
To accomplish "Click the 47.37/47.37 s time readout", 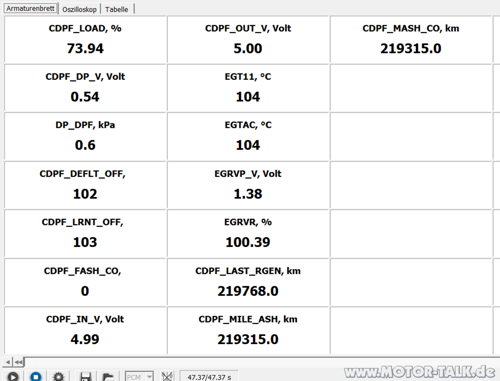I will tap(209, 377).
